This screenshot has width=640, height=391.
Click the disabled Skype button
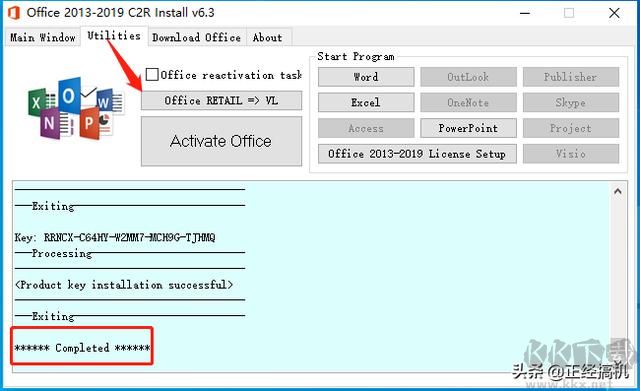(571, 102)
